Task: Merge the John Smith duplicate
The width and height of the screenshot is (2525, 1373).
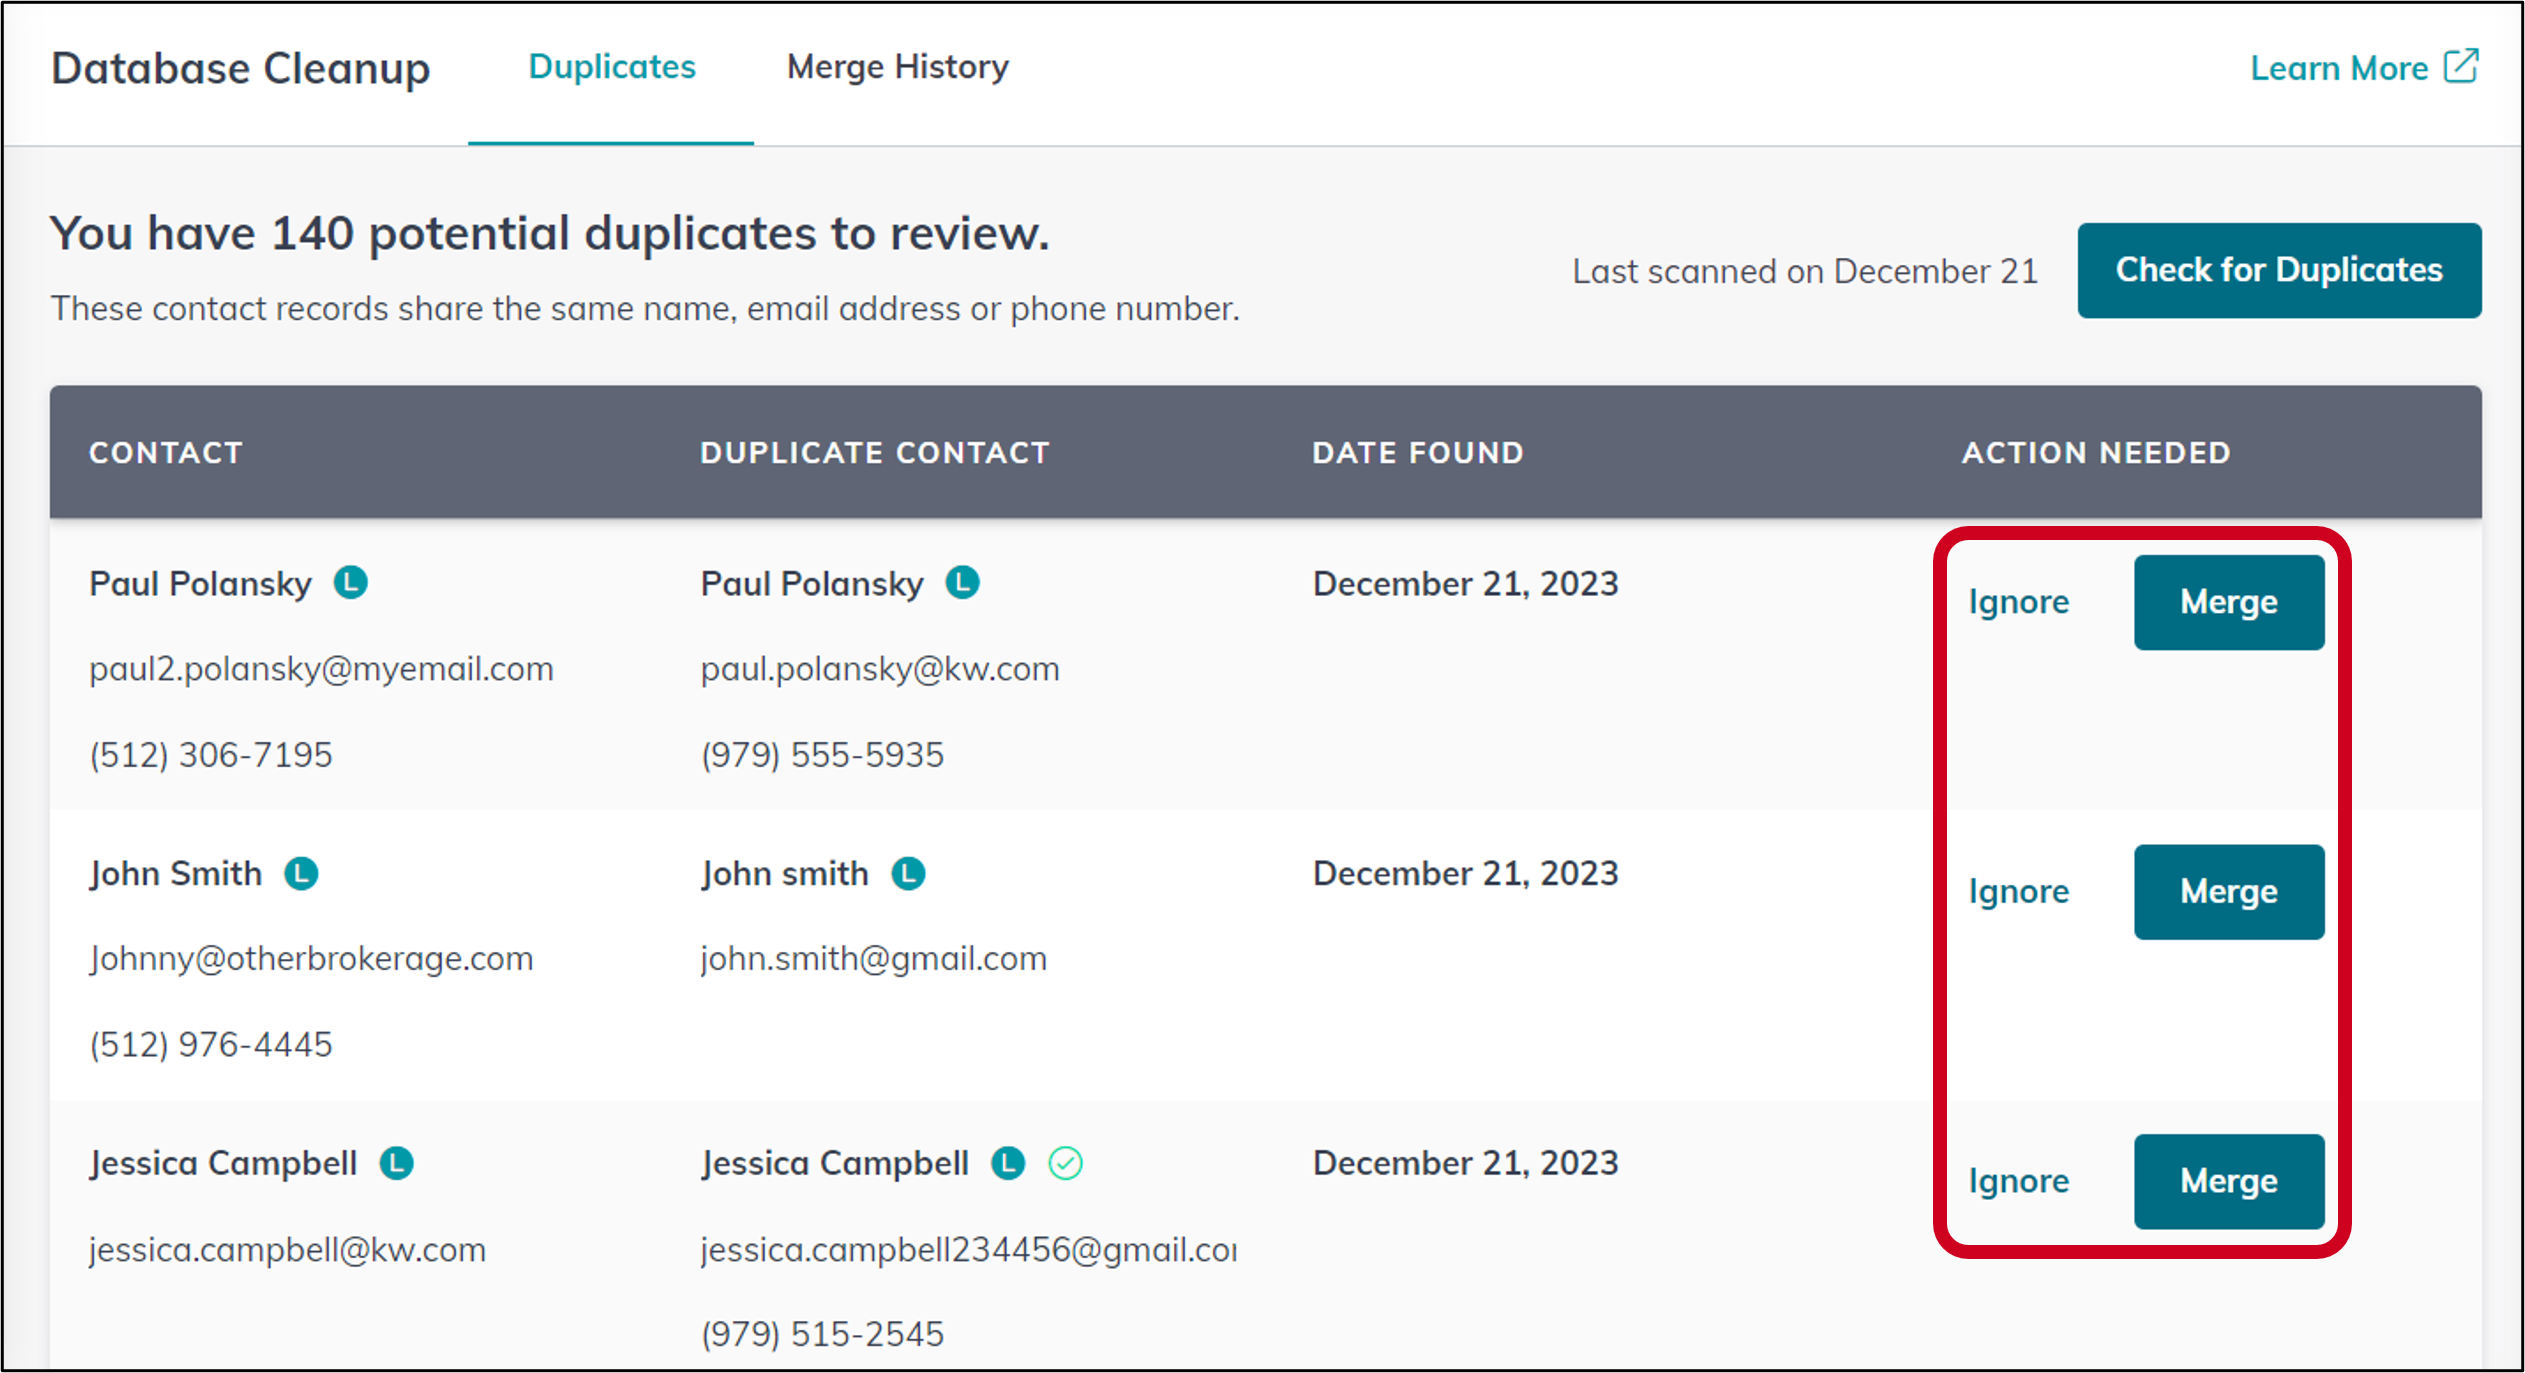Action: (2229, 891)
